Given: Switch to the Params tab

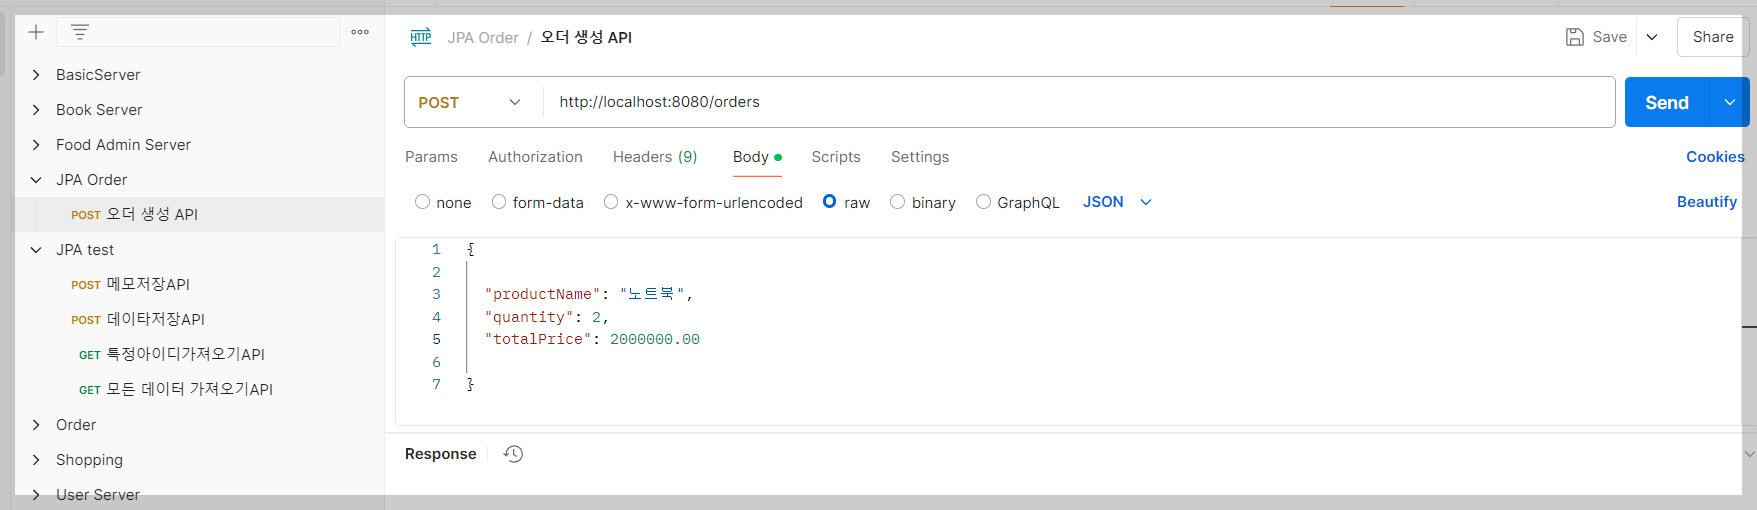Looking at the screenshot, I should point(431,157).
